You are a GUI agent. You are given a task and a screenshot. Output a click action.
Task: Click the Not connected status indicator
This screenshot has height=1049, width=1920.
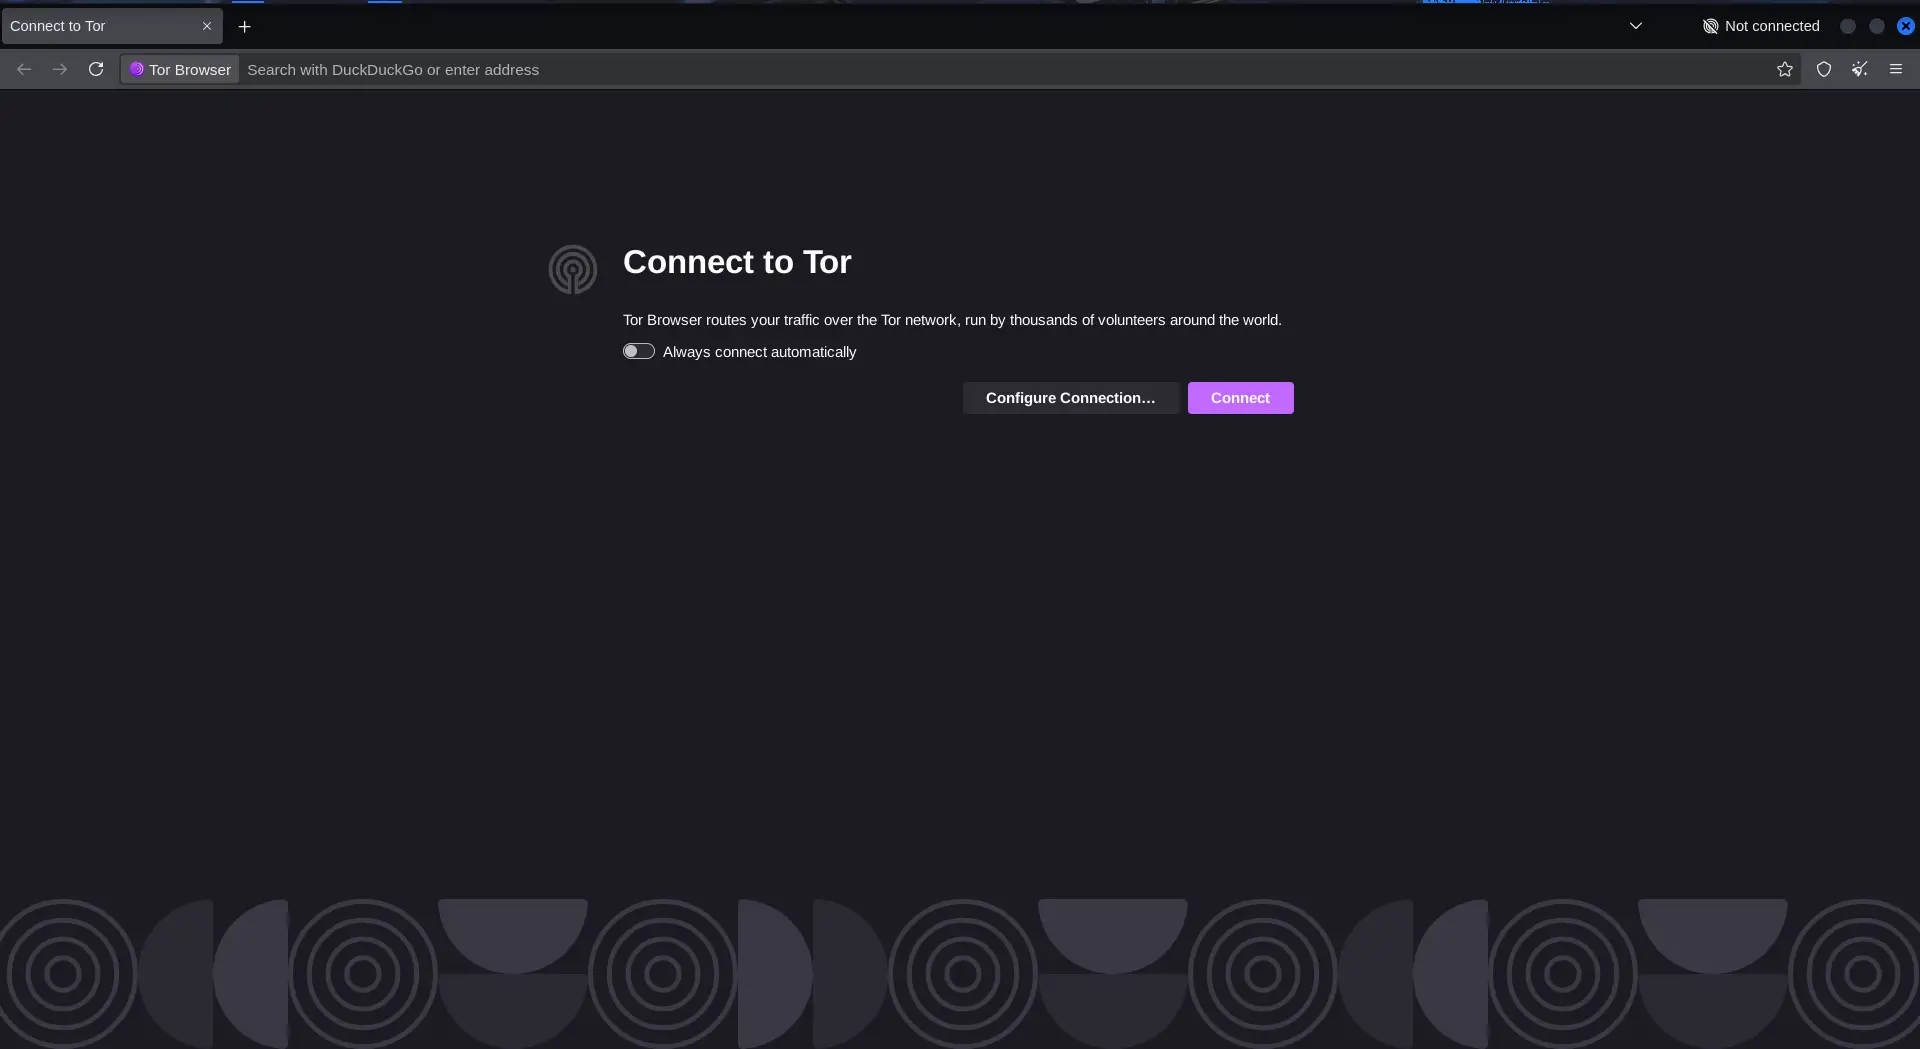[1761, 26]
